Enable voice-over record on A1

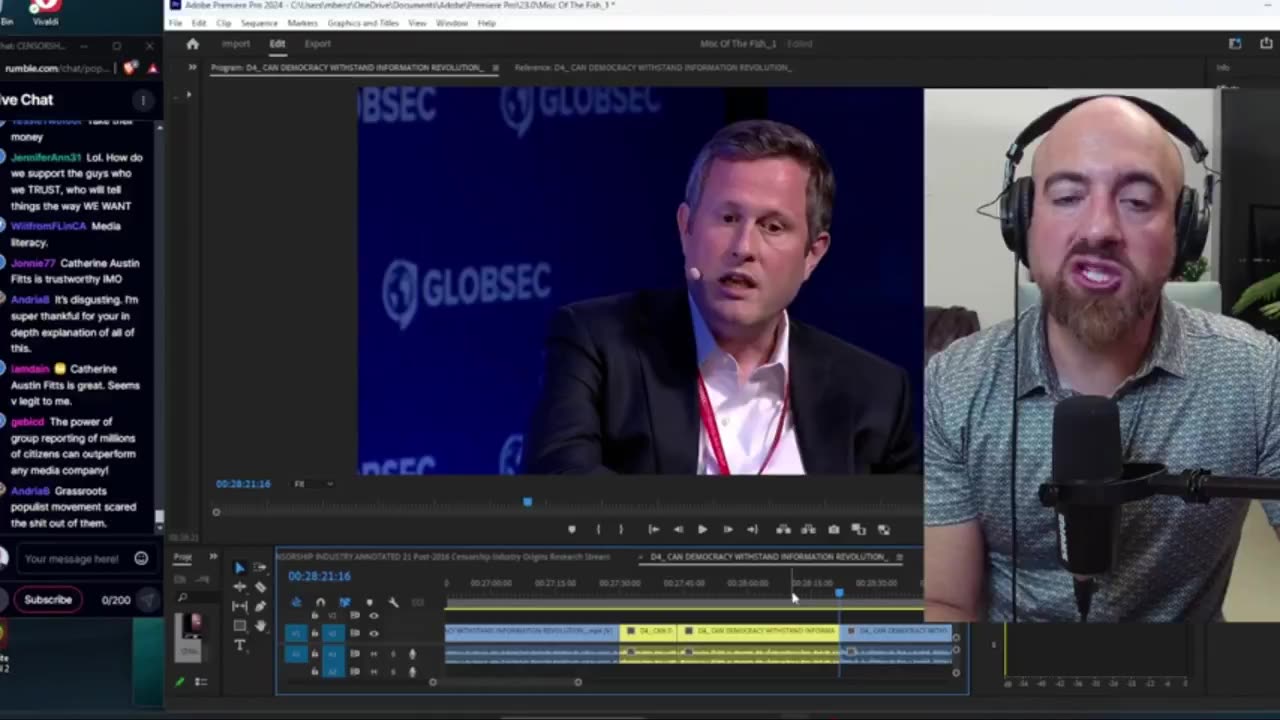[412, 654]
